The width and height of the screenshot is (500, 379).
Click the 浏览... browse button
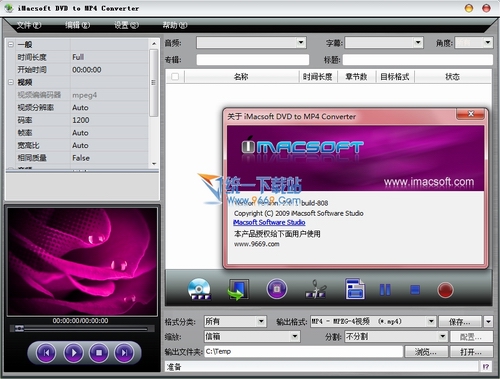426,352
